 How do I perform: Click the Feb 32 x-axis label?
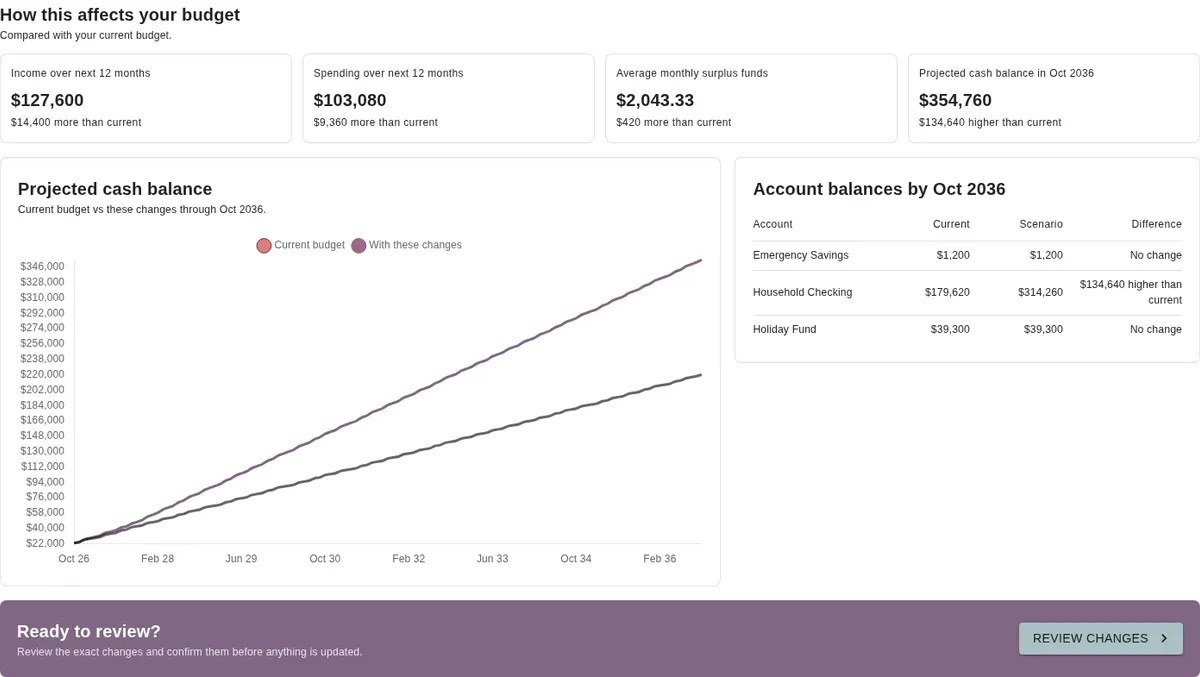pyautogui.click(x=409, y=559)
